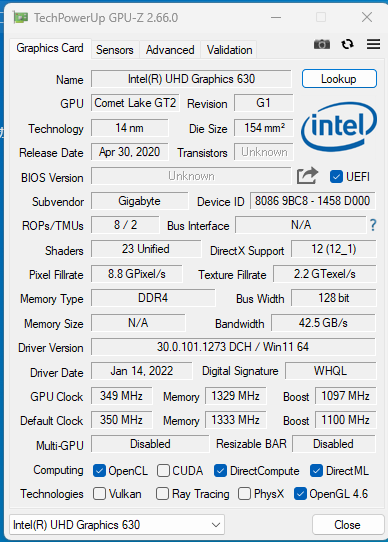This screenshot has width=388, height=542.
Task: Toggle the DirectML checkbox
Action: (x=316, y=471)
